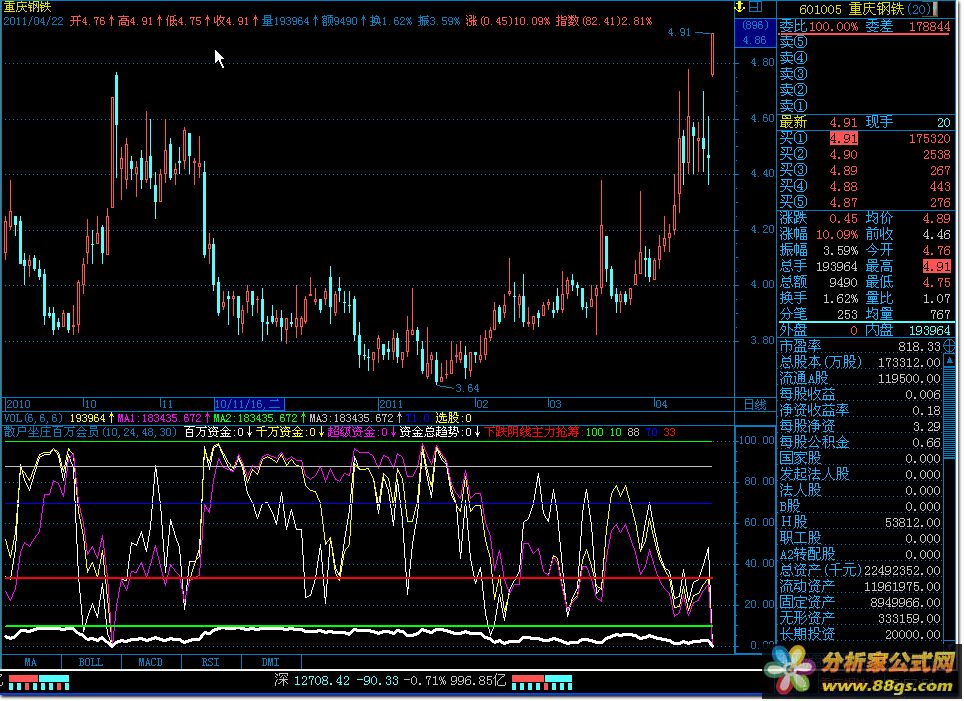964x701 pixels.
Task: Click the left red-cyan market breadth bar
Action: pos(39,682)
